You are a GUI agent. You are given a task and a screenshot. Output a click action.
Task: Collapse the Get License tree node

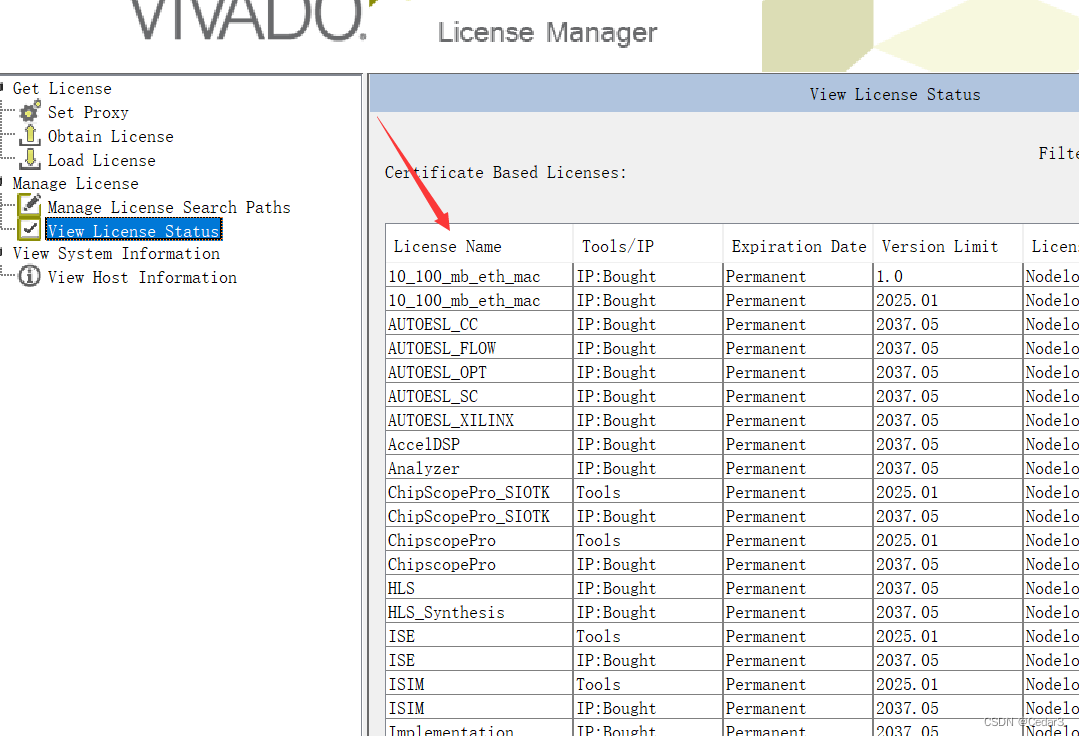click(2, 87)
